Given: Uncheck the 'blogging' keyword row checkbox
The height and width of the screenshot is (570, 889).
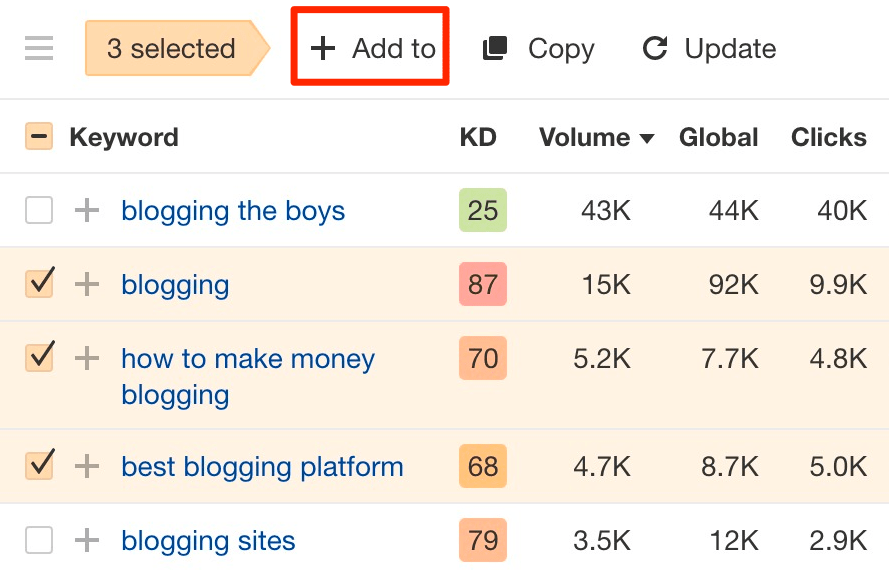Looking at the screenshot, I should pos(39,285).
